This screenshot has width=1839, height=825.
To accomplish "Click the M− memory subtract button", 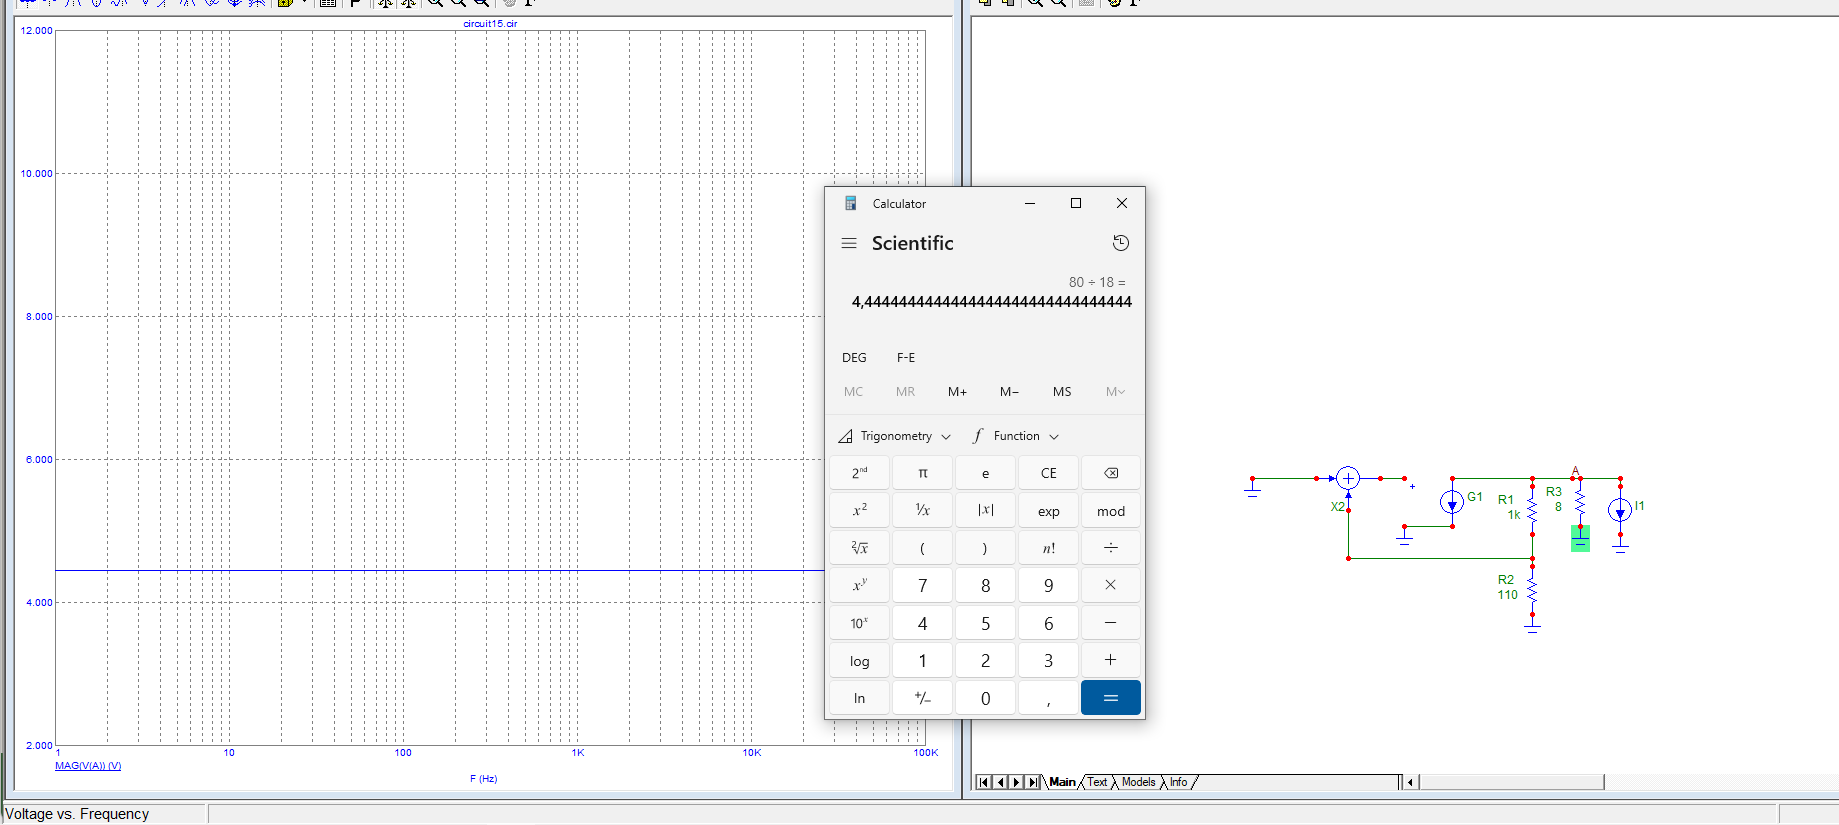I will click(1009, 391).
